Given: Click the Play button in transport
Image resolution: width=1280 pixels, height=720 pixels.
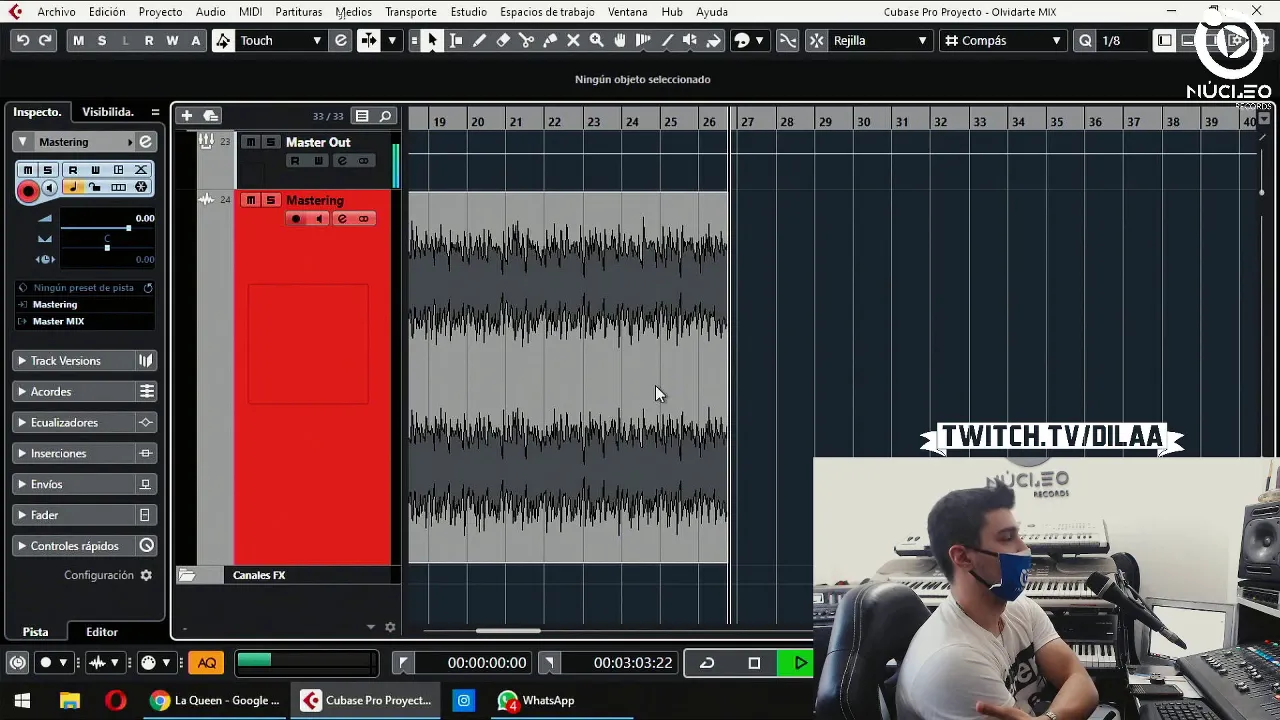Looking at the screenshot, I should pos(800,663).
